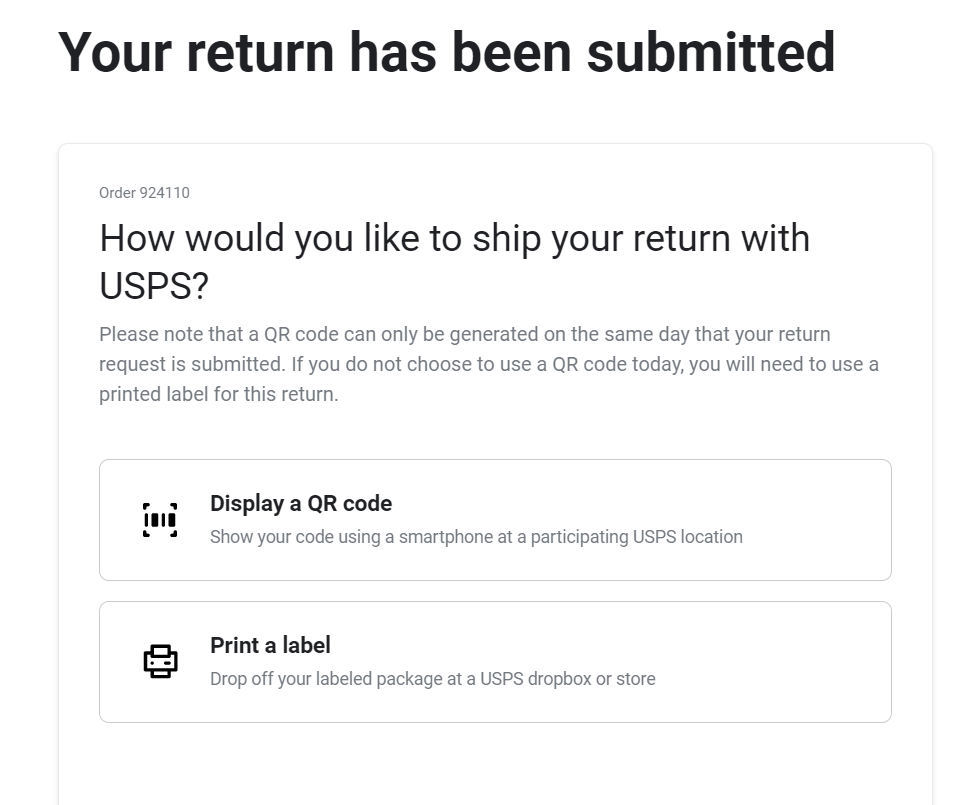This screenshot has height=805, width=967.
Task: Click 'USPS dropbox or store' in label description
Action: pyautogui.click(x=568, y=679)
